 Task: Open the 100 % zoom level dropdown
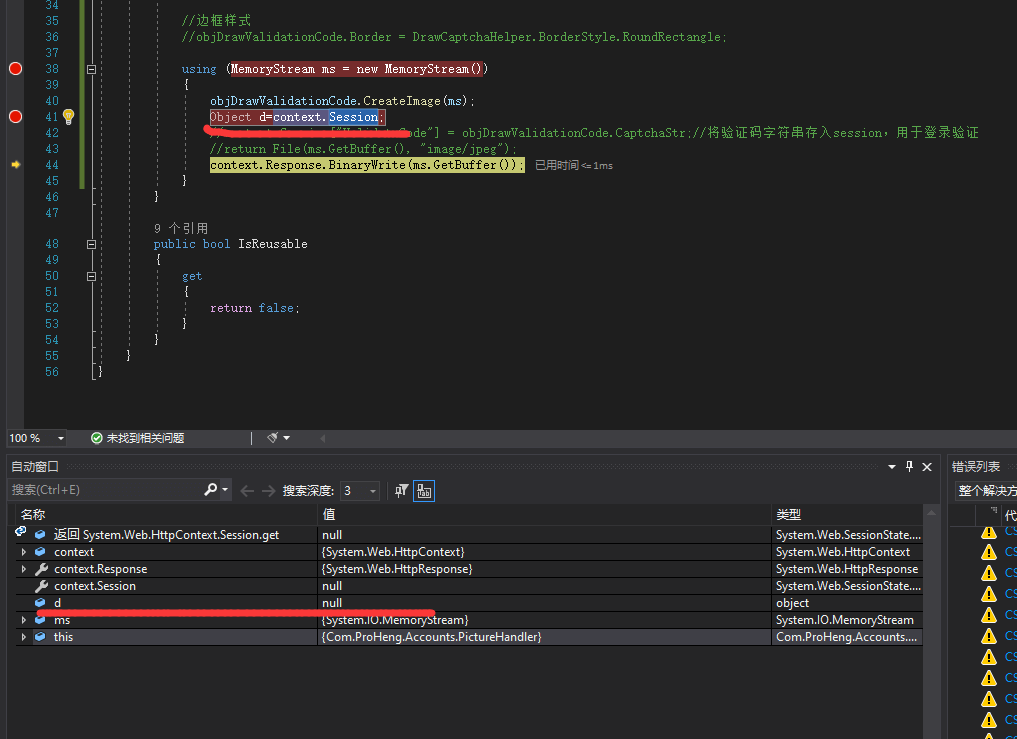(61, 438)
